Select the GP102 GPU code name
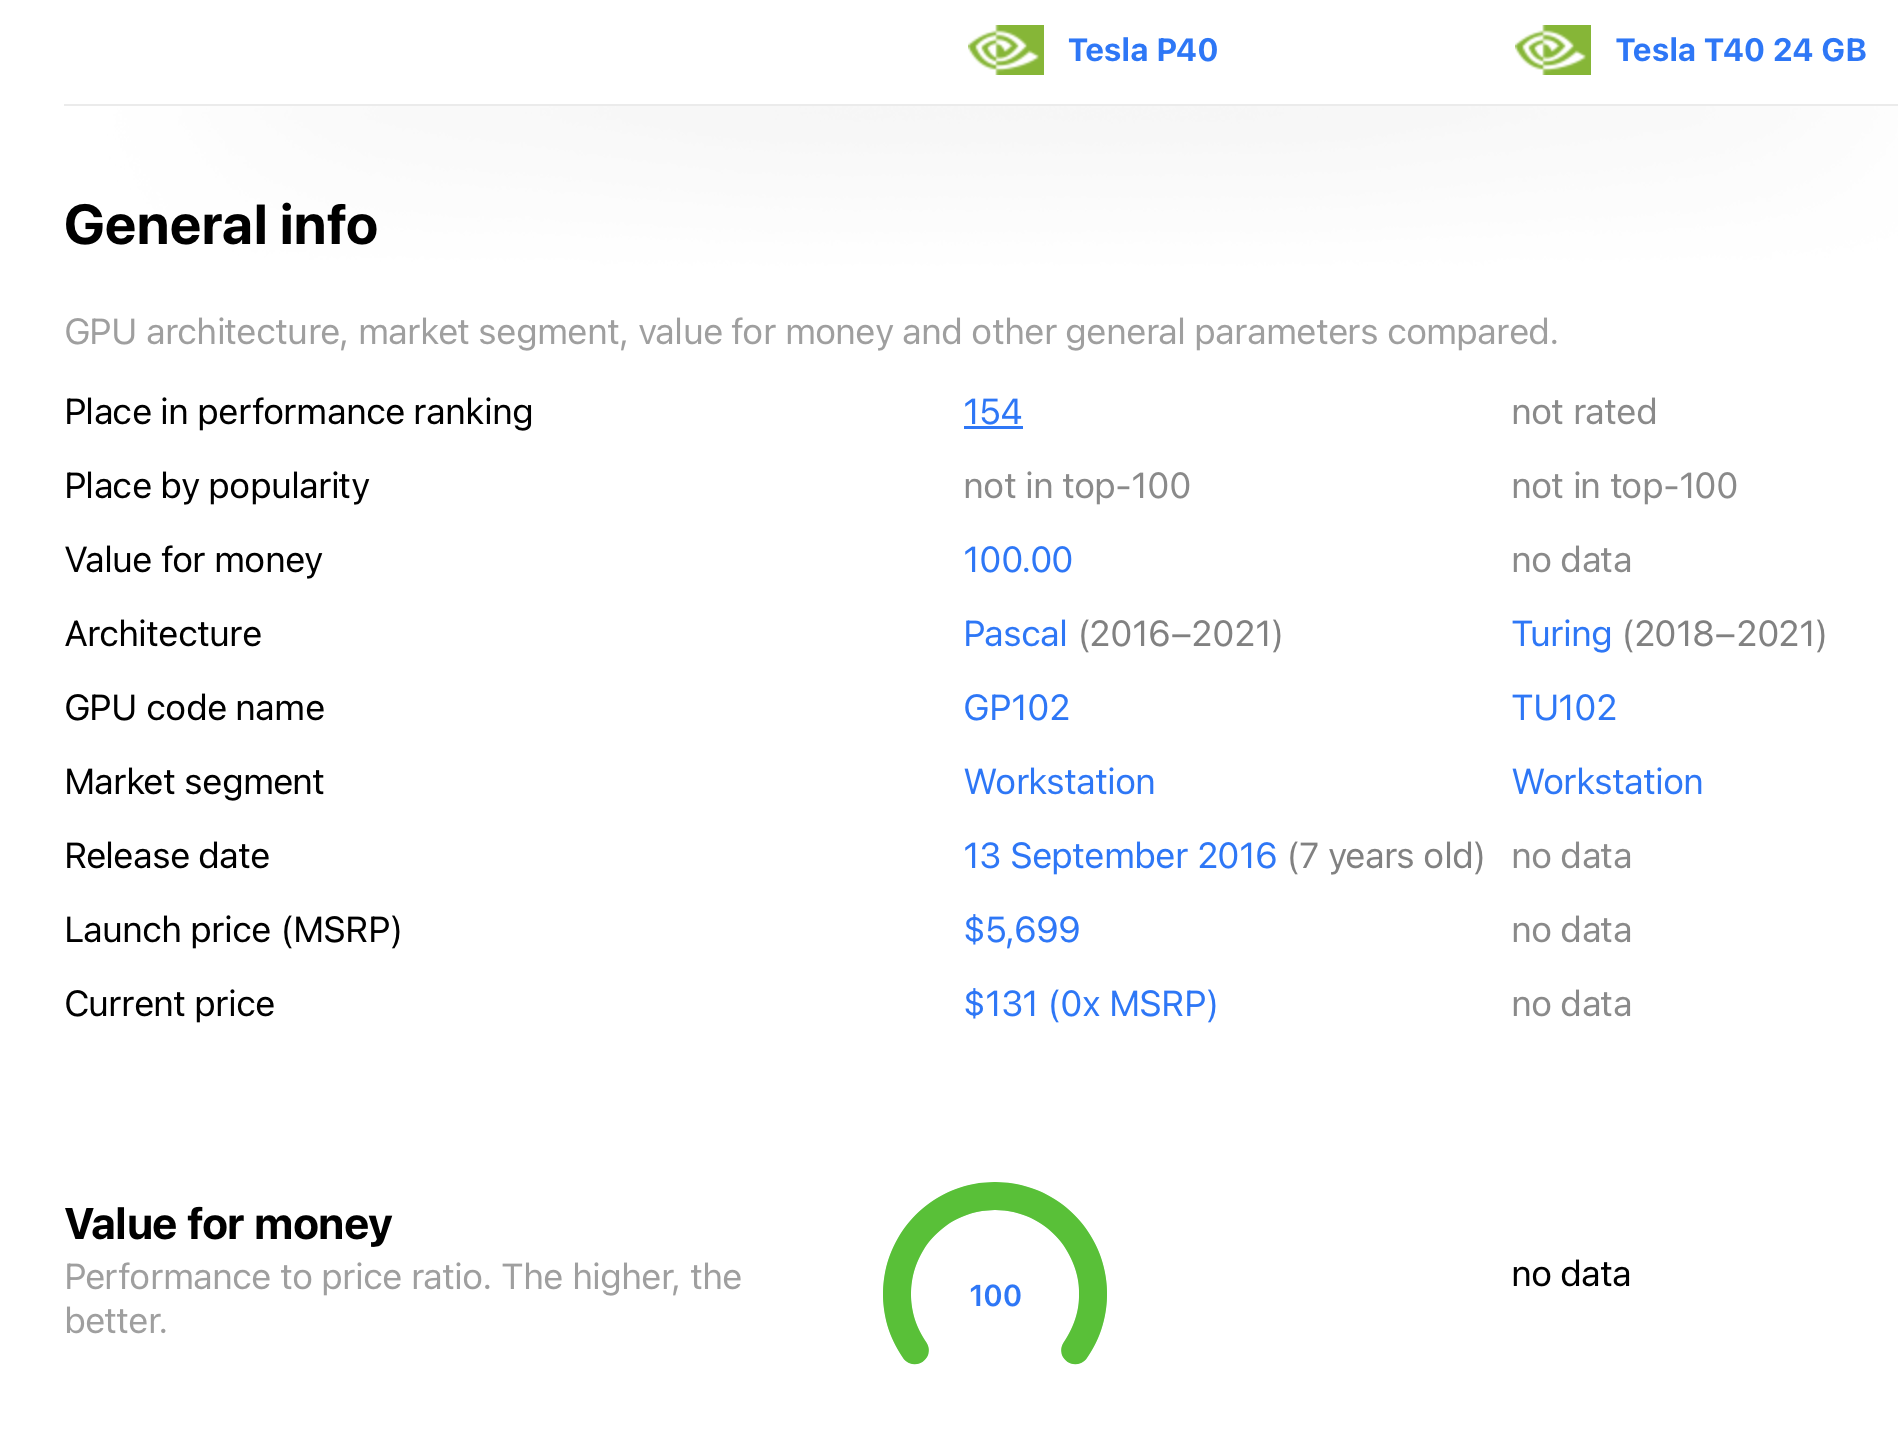This screenshot has width=1898, height=1450. click(x=1016, y=708)
